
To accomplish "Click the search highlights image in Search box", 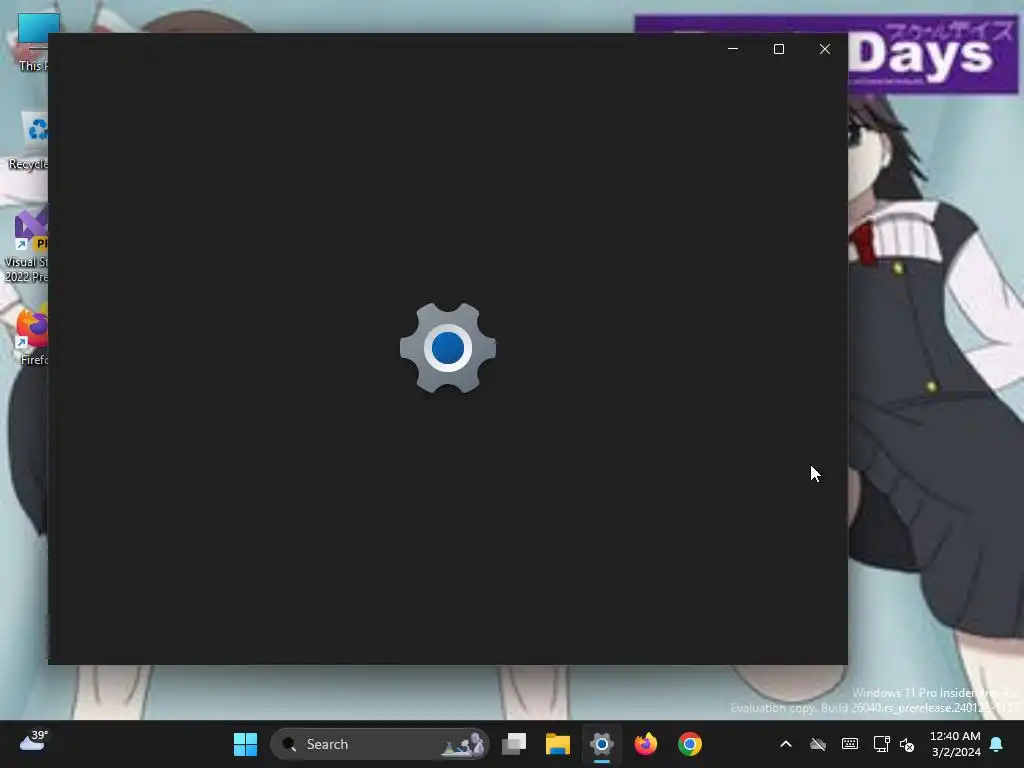I will coord(463,744).
